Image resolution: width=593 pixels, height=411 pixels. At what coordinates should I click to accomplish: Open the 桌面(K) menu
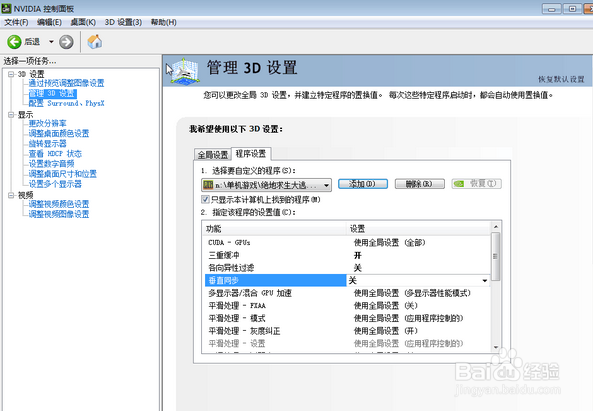coord(83,22)
